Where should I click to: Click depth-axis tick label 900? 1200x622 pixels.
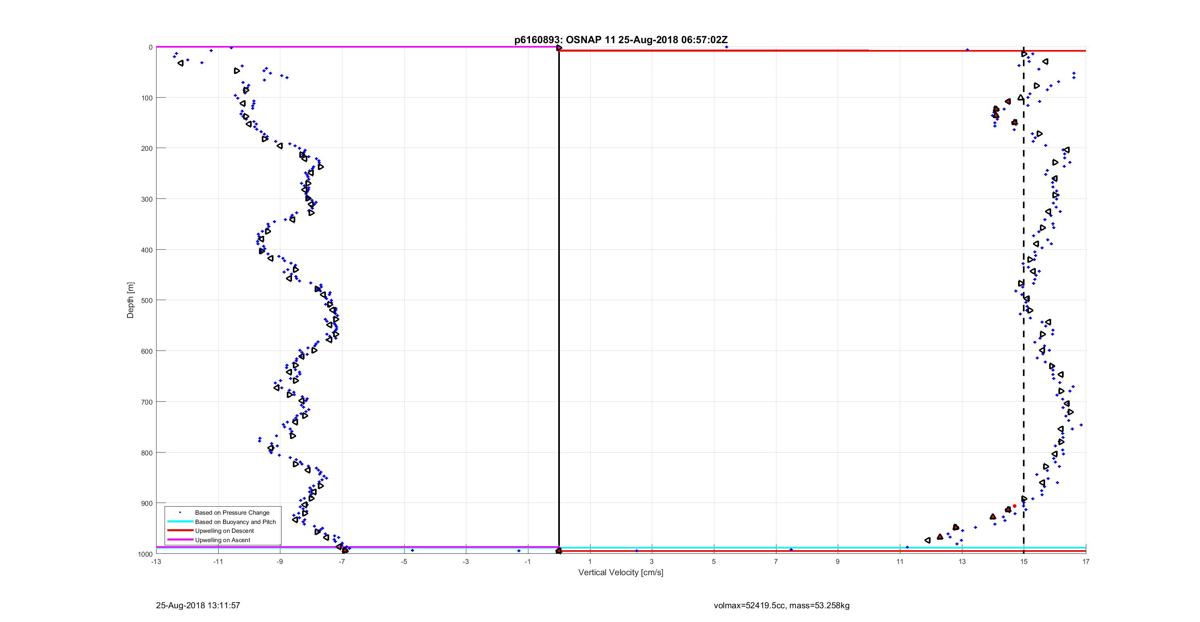click(x=146, y=503)
